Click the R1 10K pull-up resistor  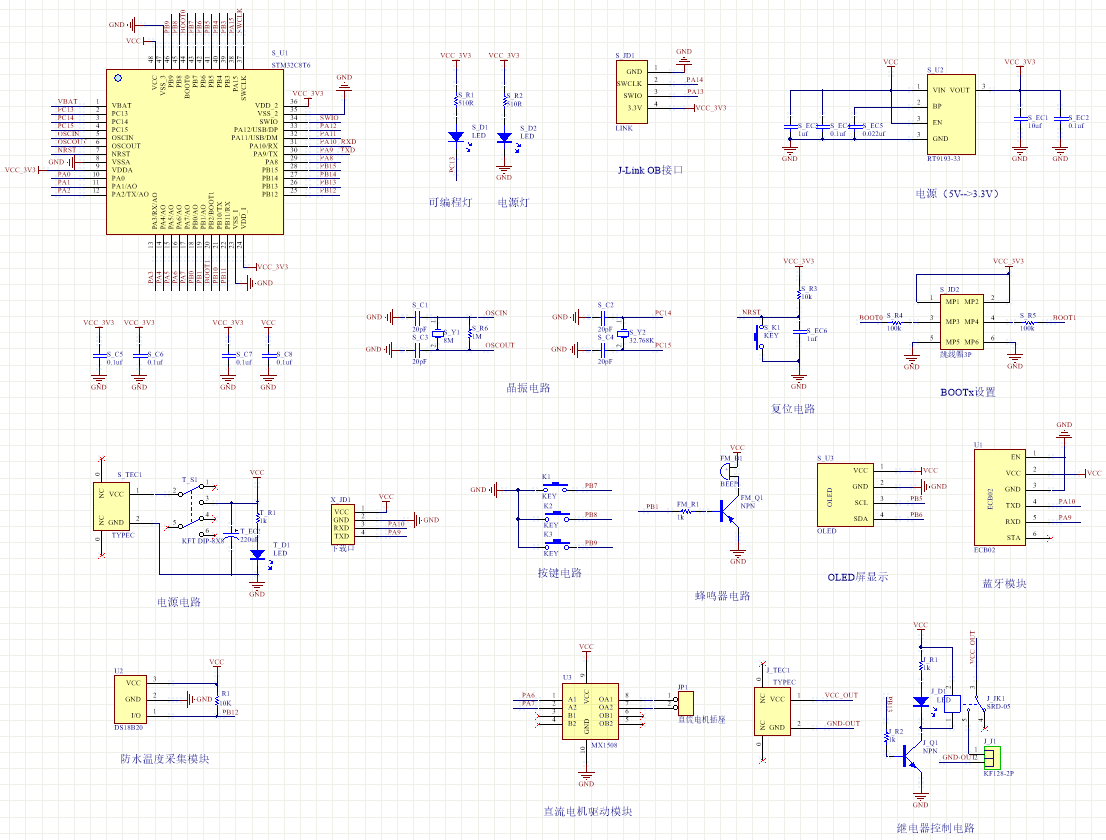pyautogui.click(x=217, y=700)
